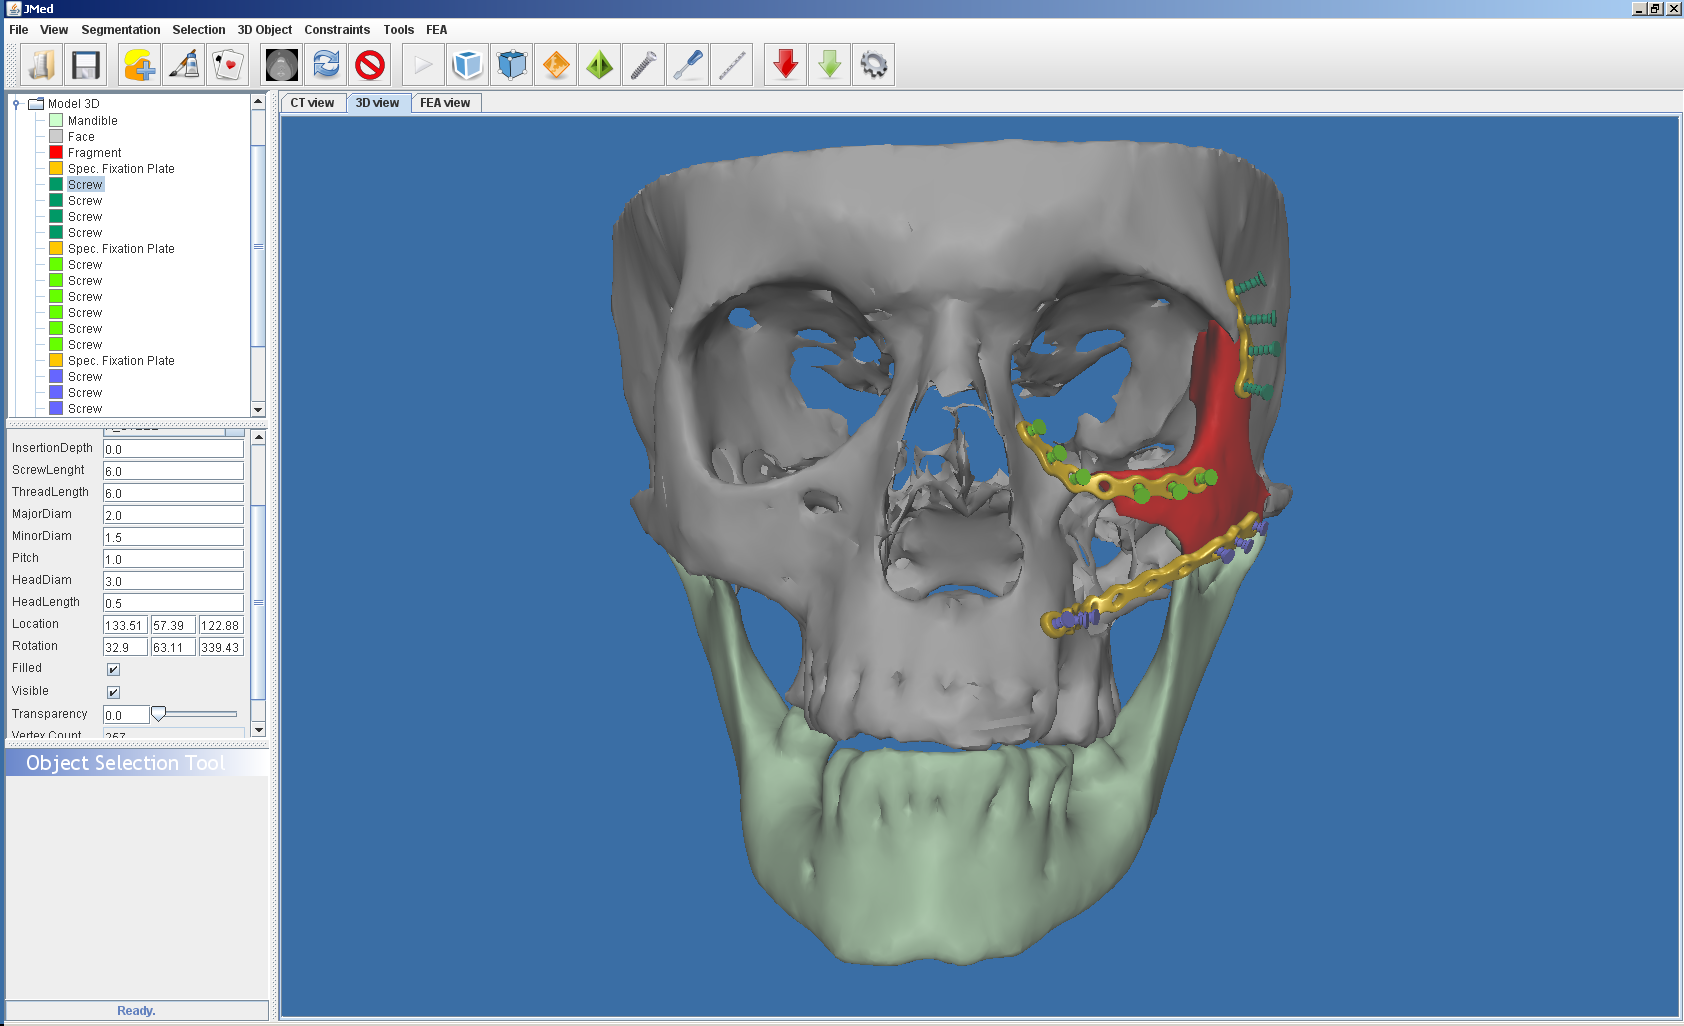The width and height of the screenshot is (1684, 1026).
Task: Click the paintbrush and paint tube icon
Action: tap(184, 65)
